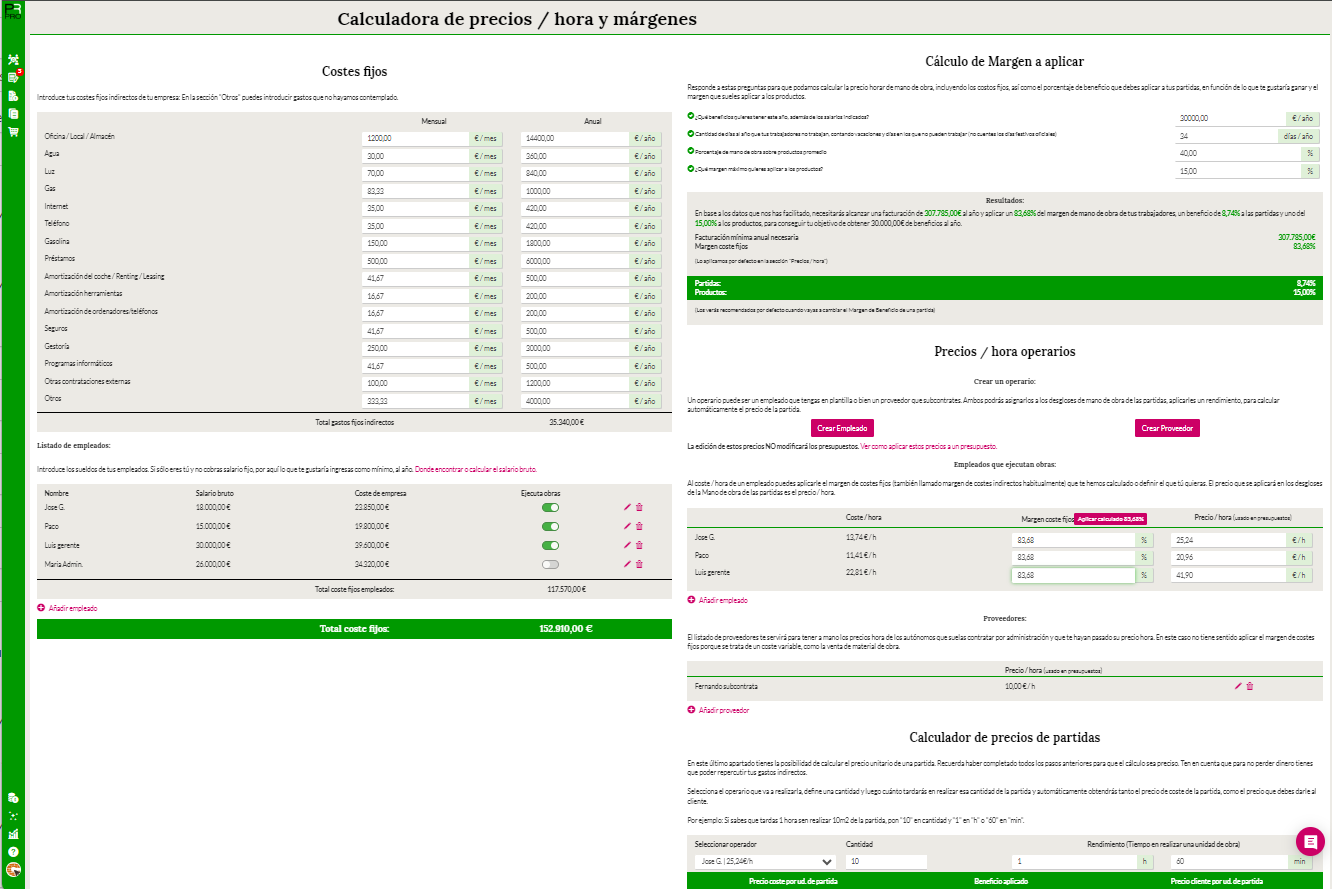Edit Paco precio / hora field
Viewport: 1332px width, 889px height.
pyautogui.click(x=1228, y=557)
